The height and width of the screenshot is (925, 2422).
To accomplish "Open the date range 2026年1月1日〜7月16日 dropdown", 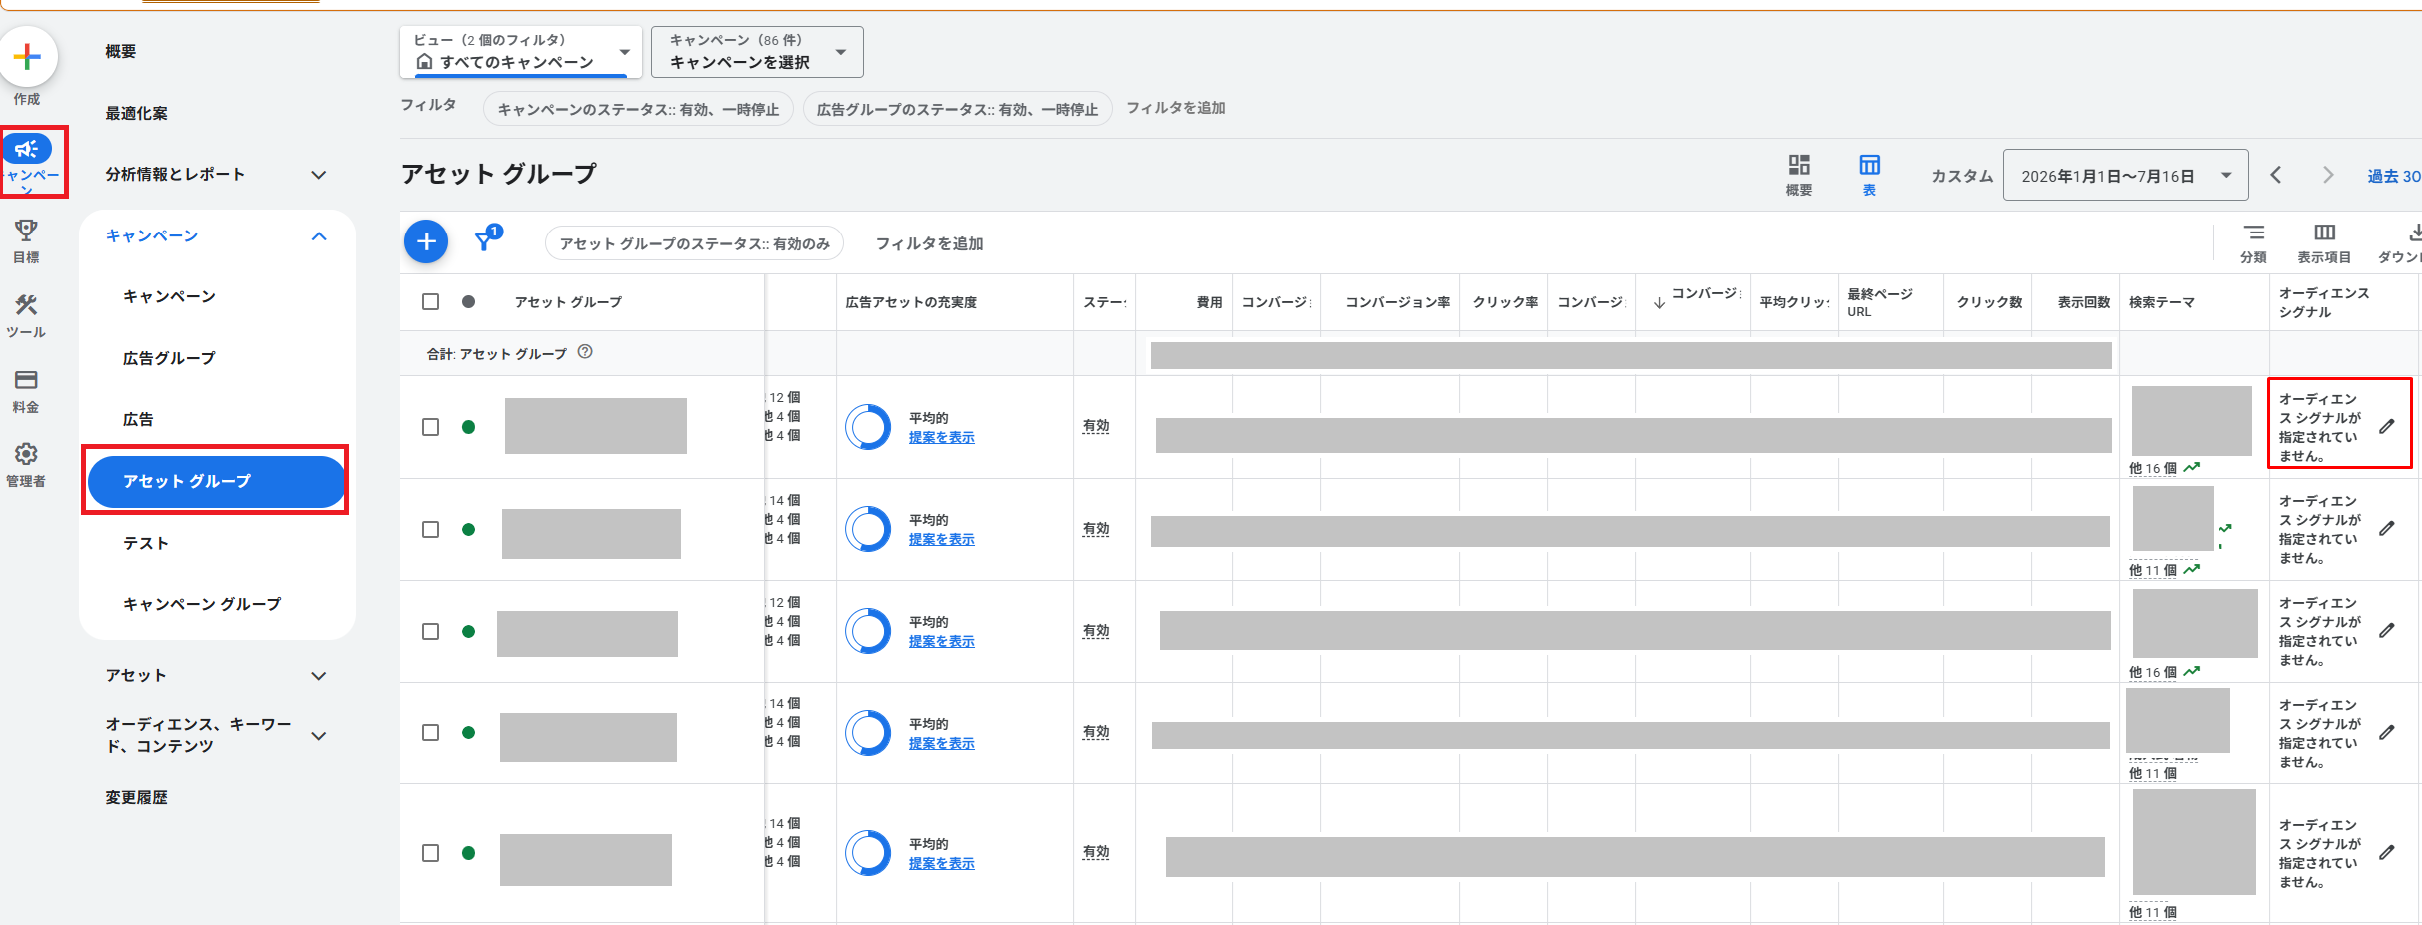I will coord(2125,176).
